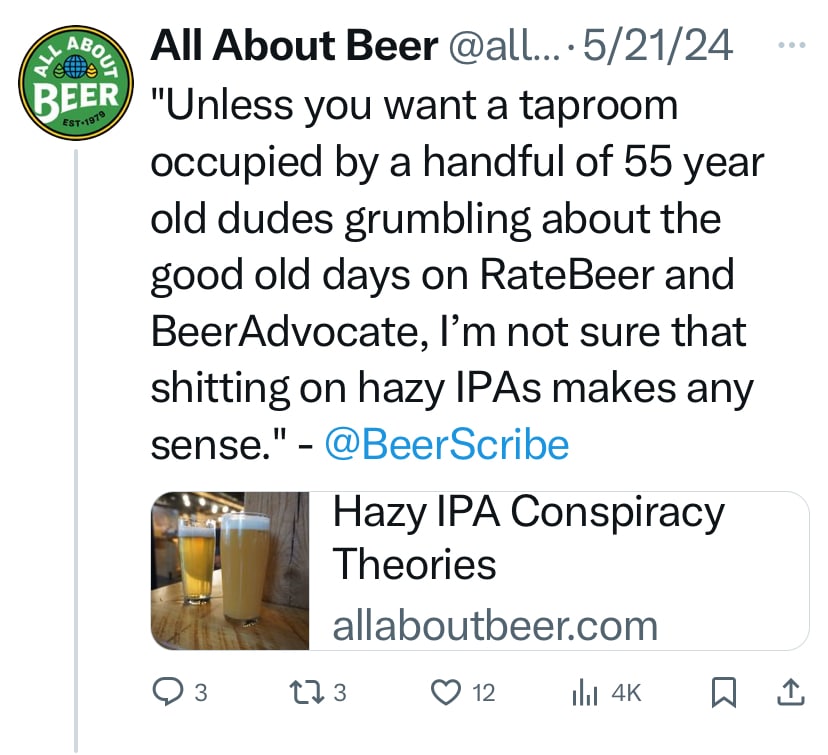
Task: View analytics bar chart icon
Action: pos(585,694)
